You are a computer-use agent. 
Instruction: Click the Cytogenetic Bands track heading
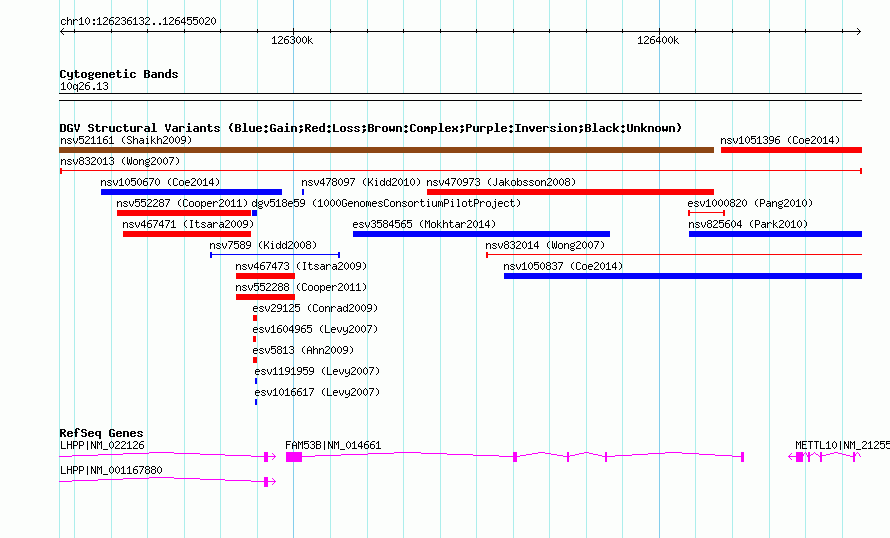point(119,74)
